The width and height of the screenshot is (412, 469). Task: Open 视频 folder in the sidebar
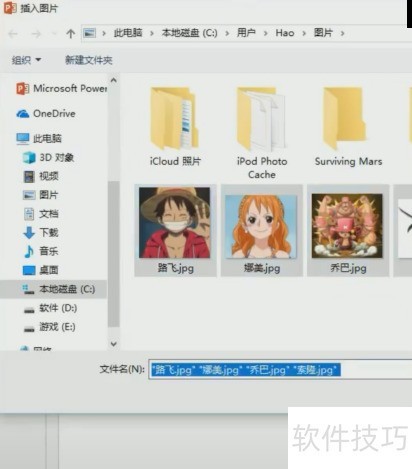49,176
